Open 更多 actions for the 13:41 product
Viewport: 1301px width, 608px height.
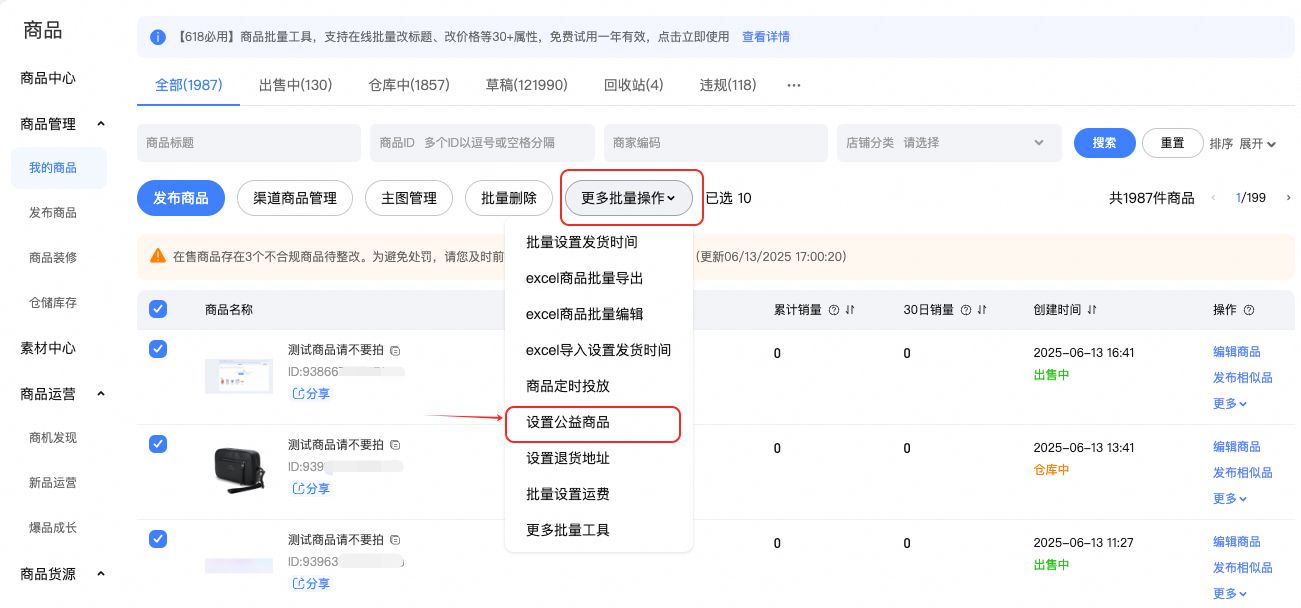click(x=1230, y=498)
